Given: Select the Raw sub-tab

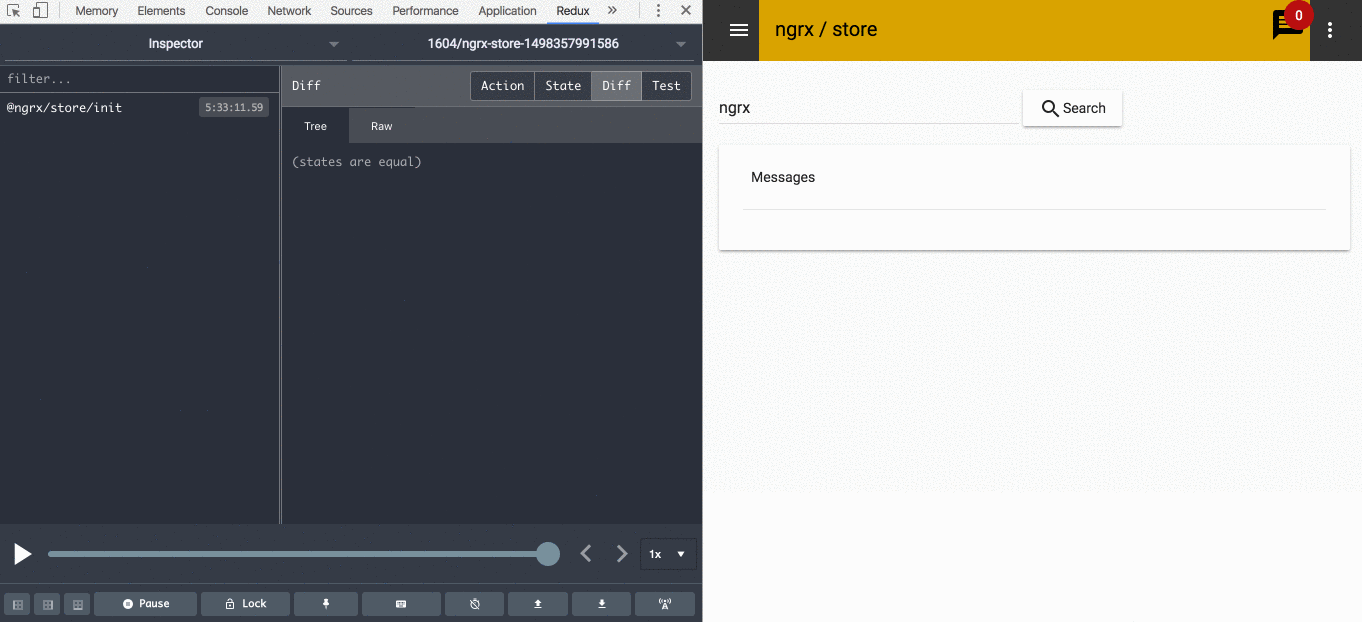Looking at the screenshot, I should 381,126.
